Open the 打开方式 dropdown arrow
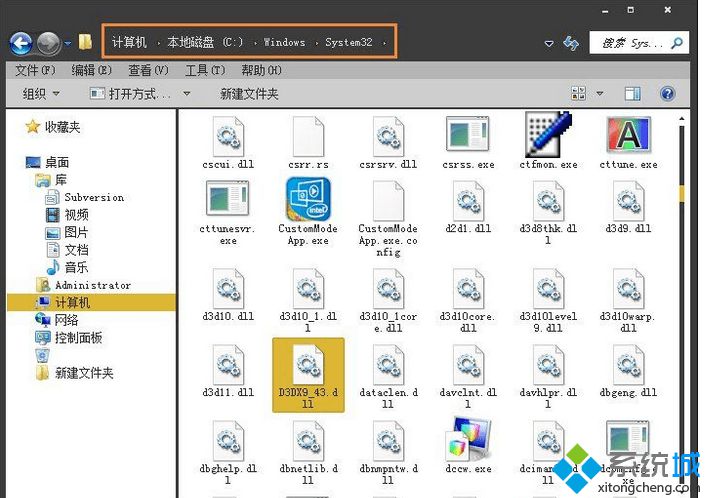705x498 pixels. point(186,93)
